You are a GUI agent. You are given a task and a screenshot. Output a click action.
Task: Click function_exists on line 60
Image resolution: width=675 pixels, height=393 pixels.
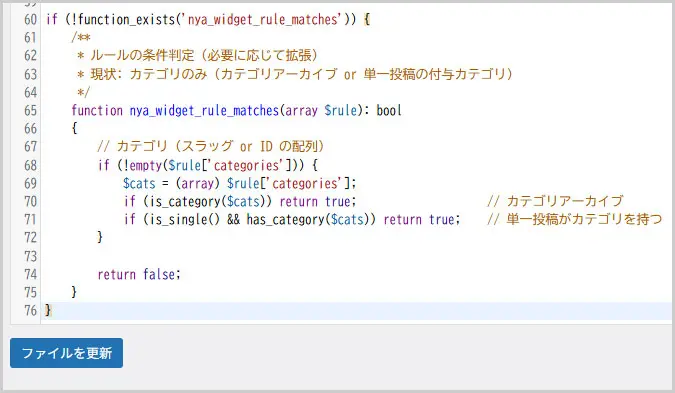[x=127, y=19]
